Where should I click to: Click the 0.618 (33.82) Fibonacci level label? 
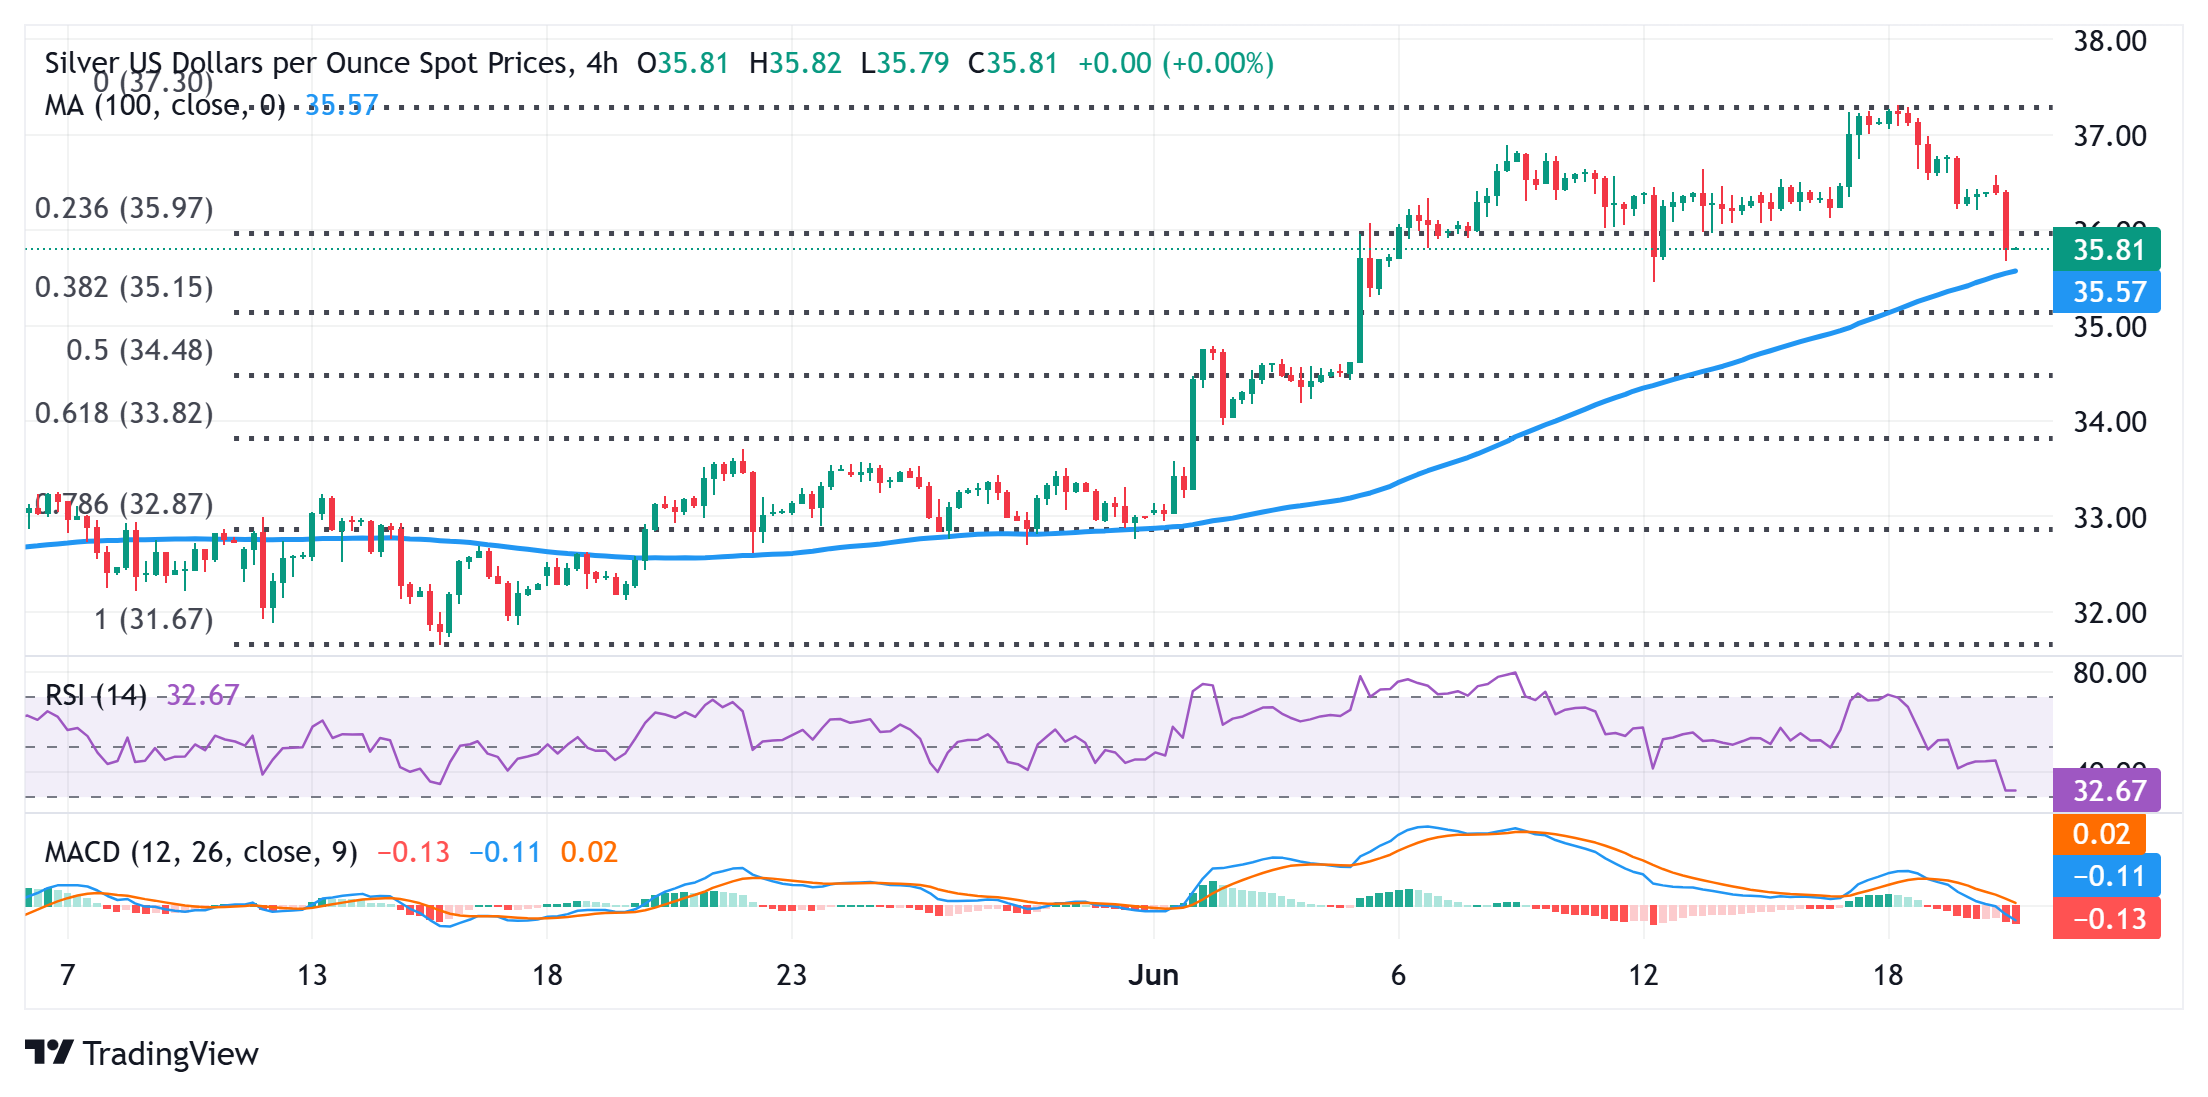pos(124,413)
